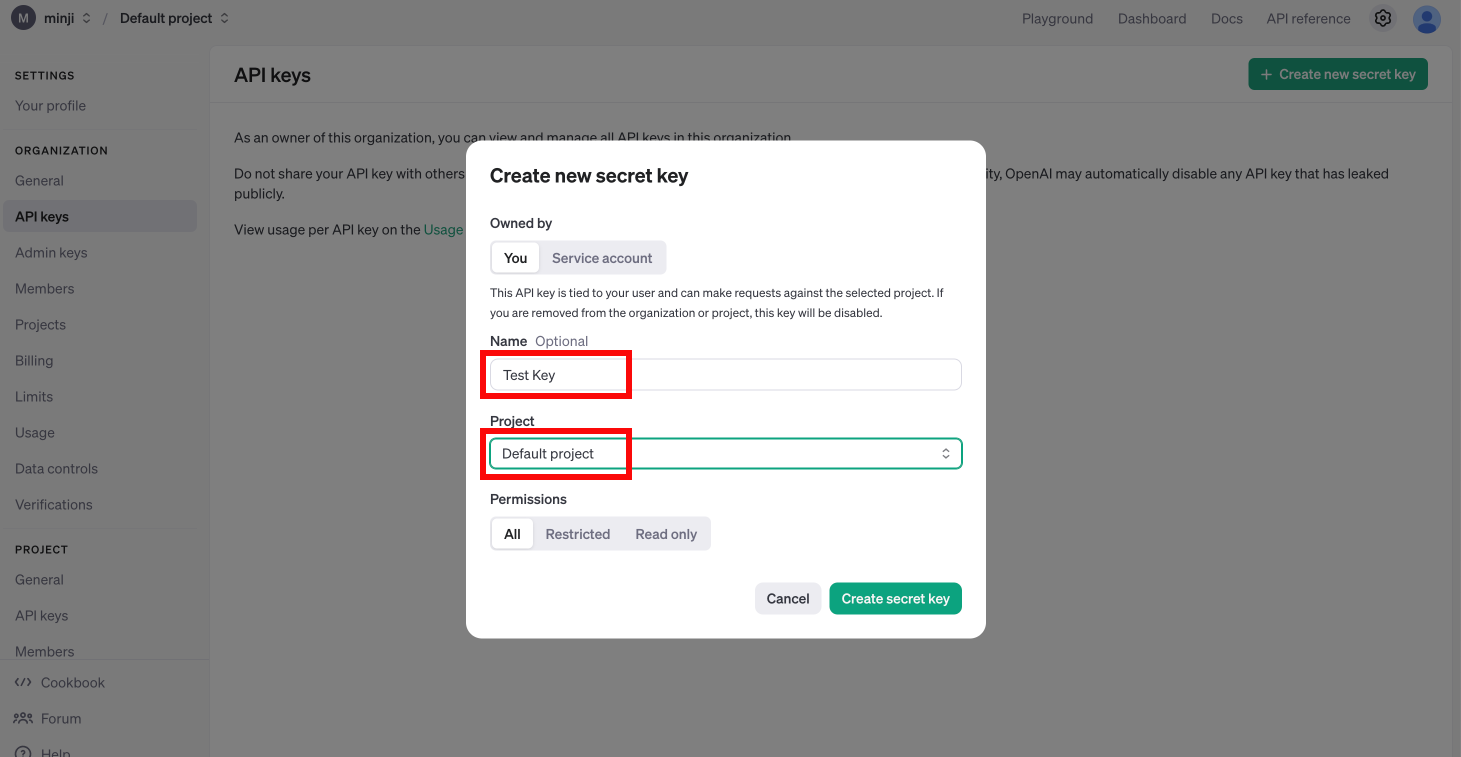Image resolution: width=1461 pixels, height=757 pixels.
Task: Open the Playground tab
Action: tap(1057, 19)
